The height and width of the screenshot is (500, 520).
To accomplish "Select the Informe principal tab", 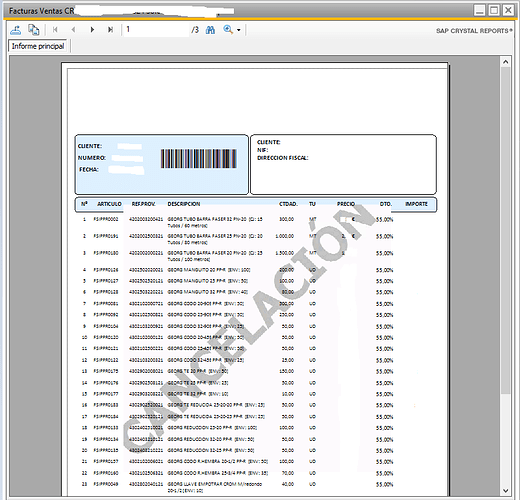I will click(38, 46).
